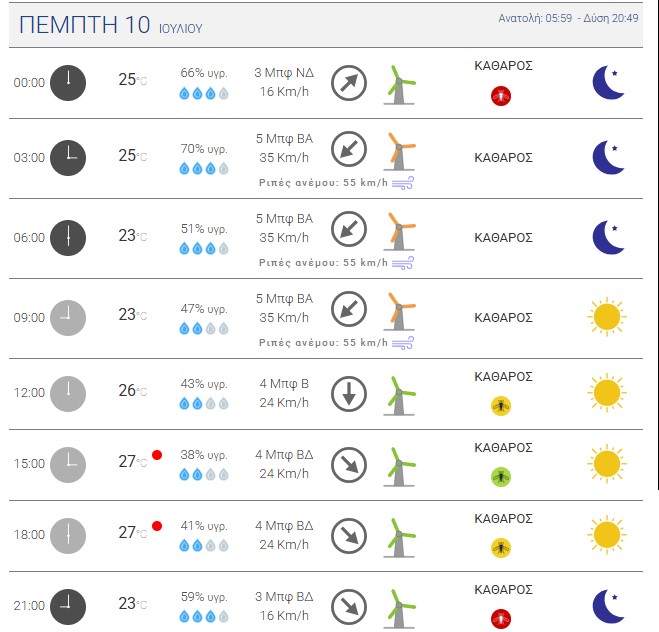Click the green windmill icon at 12:00
Image resolution: width=659 pixels, height=632 pixels.
[x=399, y=393]
